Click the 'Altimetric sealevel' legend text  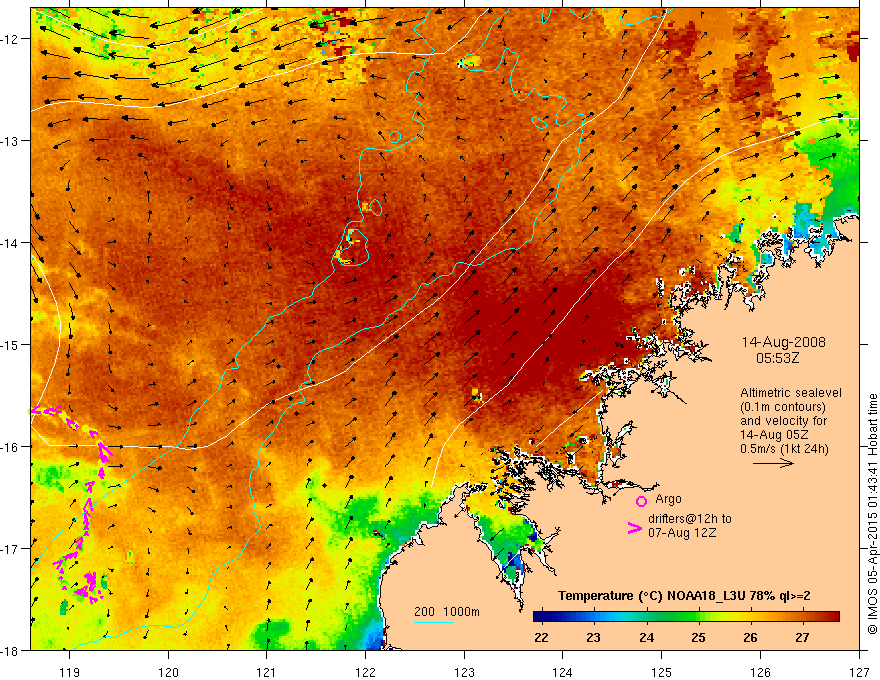coord(791,393)
